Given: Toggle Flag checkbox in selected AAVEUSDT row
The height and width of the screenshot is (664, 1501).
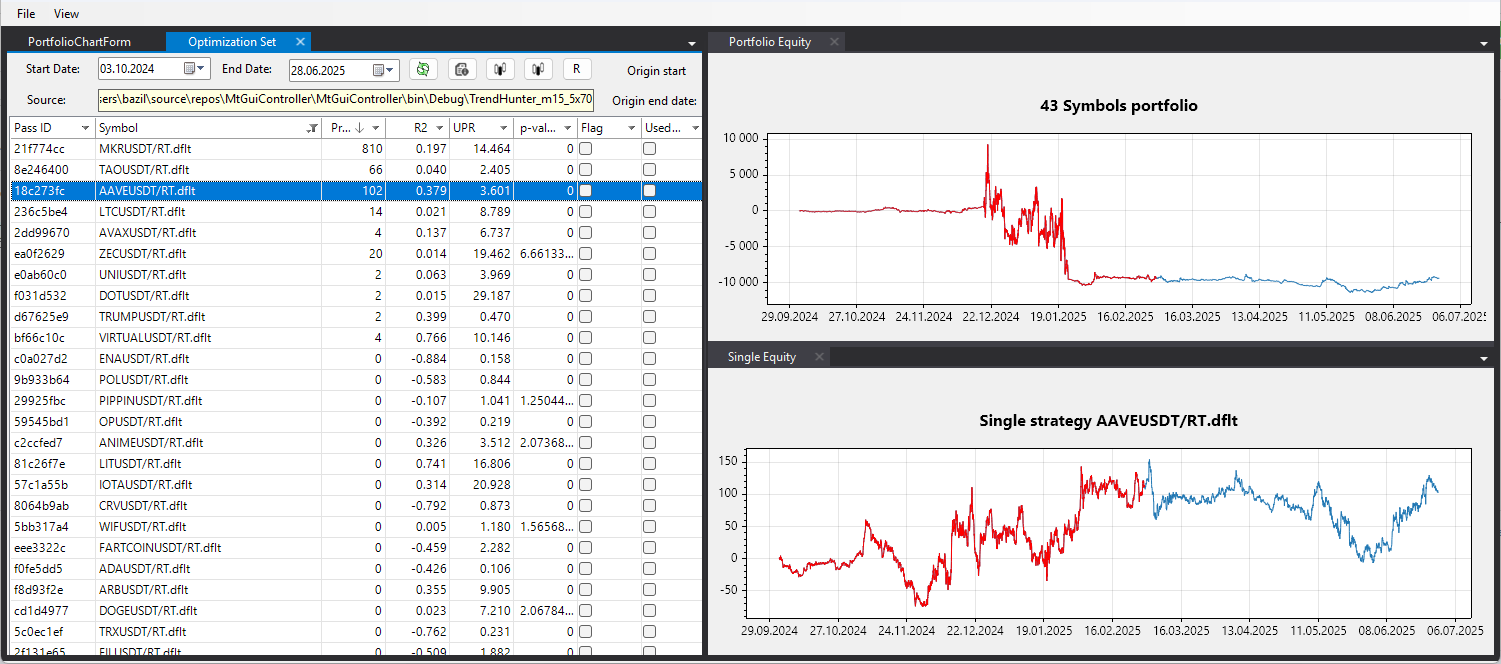Looking at the screenshot, I should tap(585, 190).
